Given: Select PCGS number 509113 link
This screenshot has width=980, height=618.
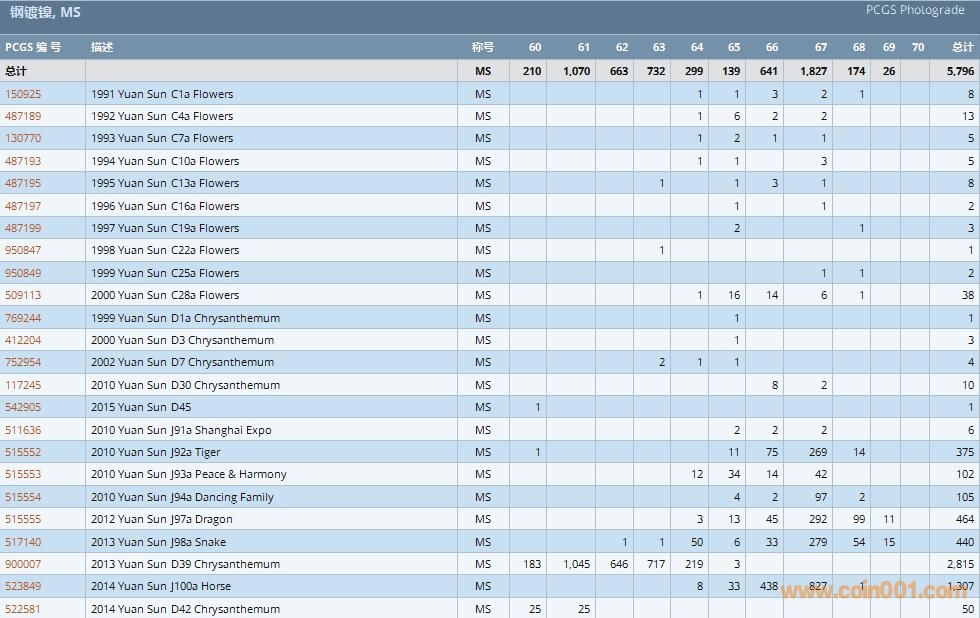Looking at the screenshot, I should 23,295.
